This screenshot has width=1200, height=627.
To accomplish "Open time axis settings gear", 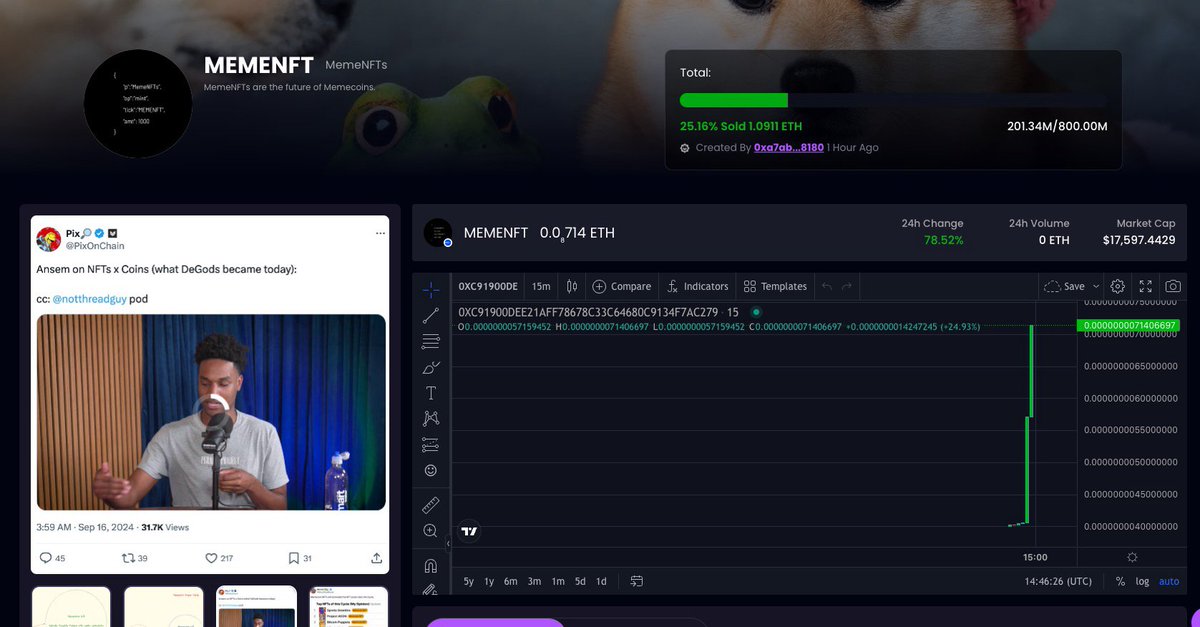I will coord(1132,557).
